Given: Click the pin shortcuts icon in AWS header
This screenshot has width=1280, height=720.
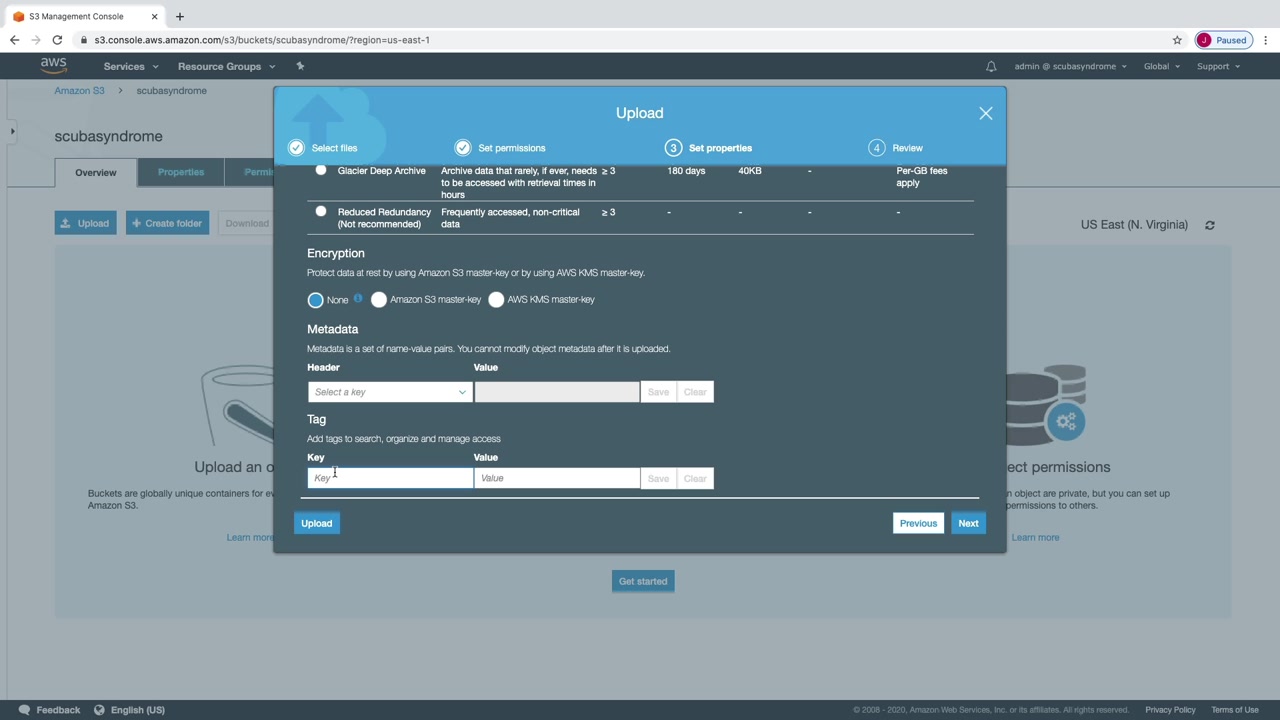Looking at the screenshot, I should [x=300, y=66].
